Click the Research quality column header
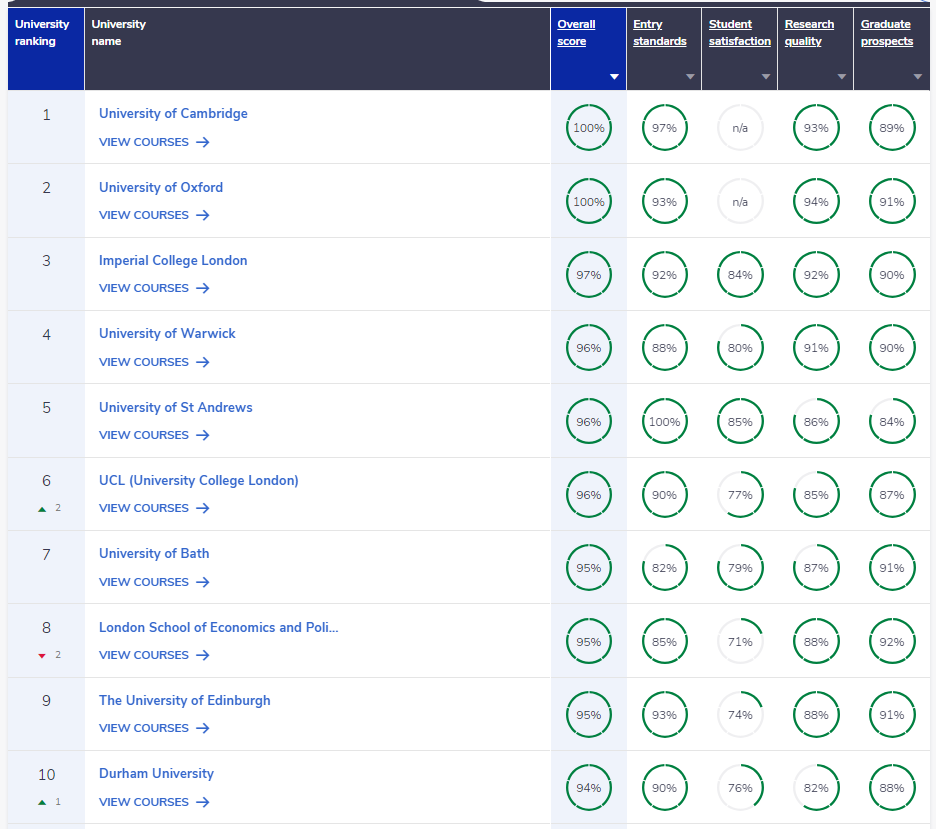Viewport: 936px width, 829px height. (809, 33)
